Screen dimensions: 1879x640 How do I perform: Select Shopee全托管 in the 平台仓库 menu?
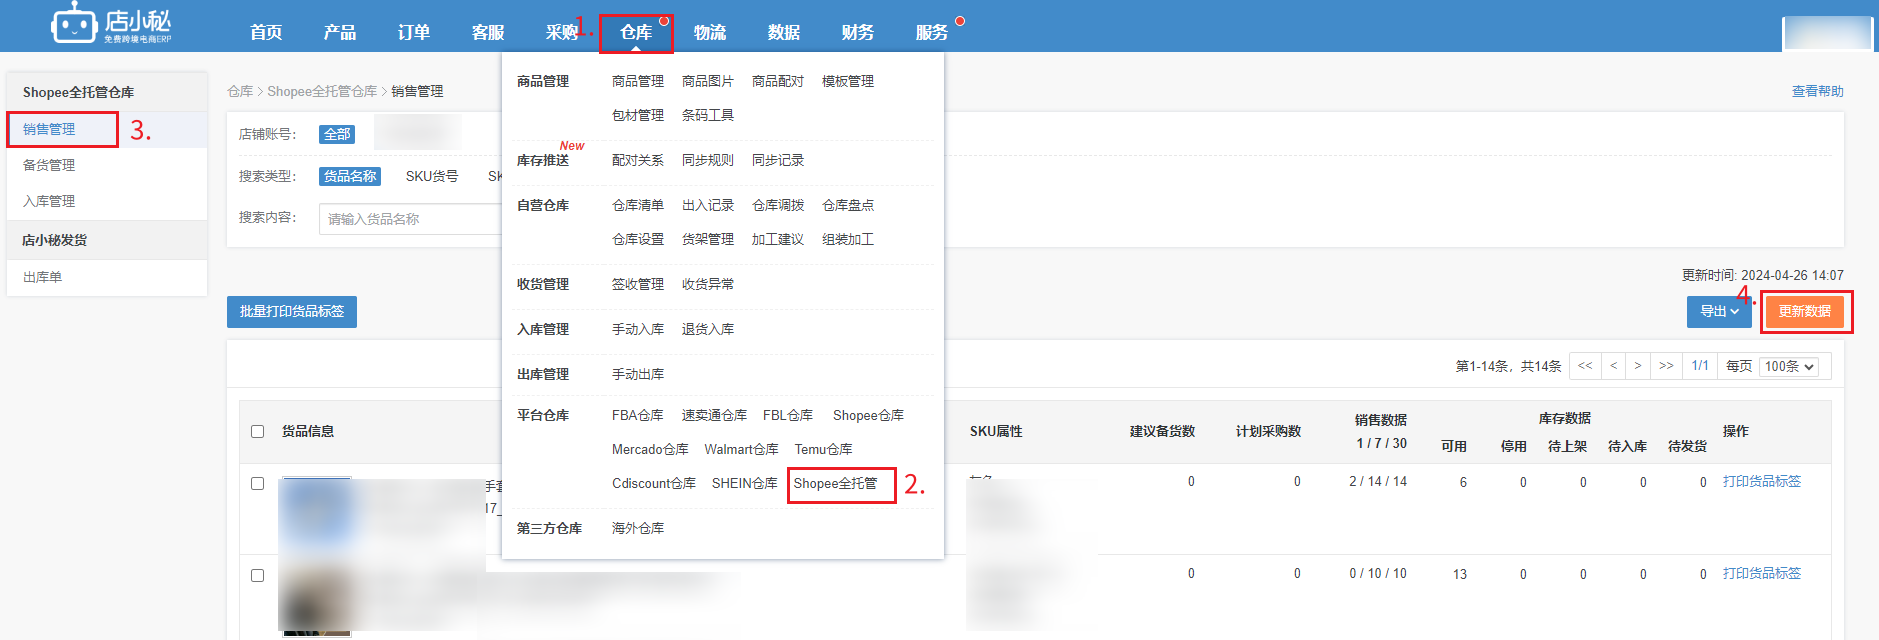tap(836, 483)
